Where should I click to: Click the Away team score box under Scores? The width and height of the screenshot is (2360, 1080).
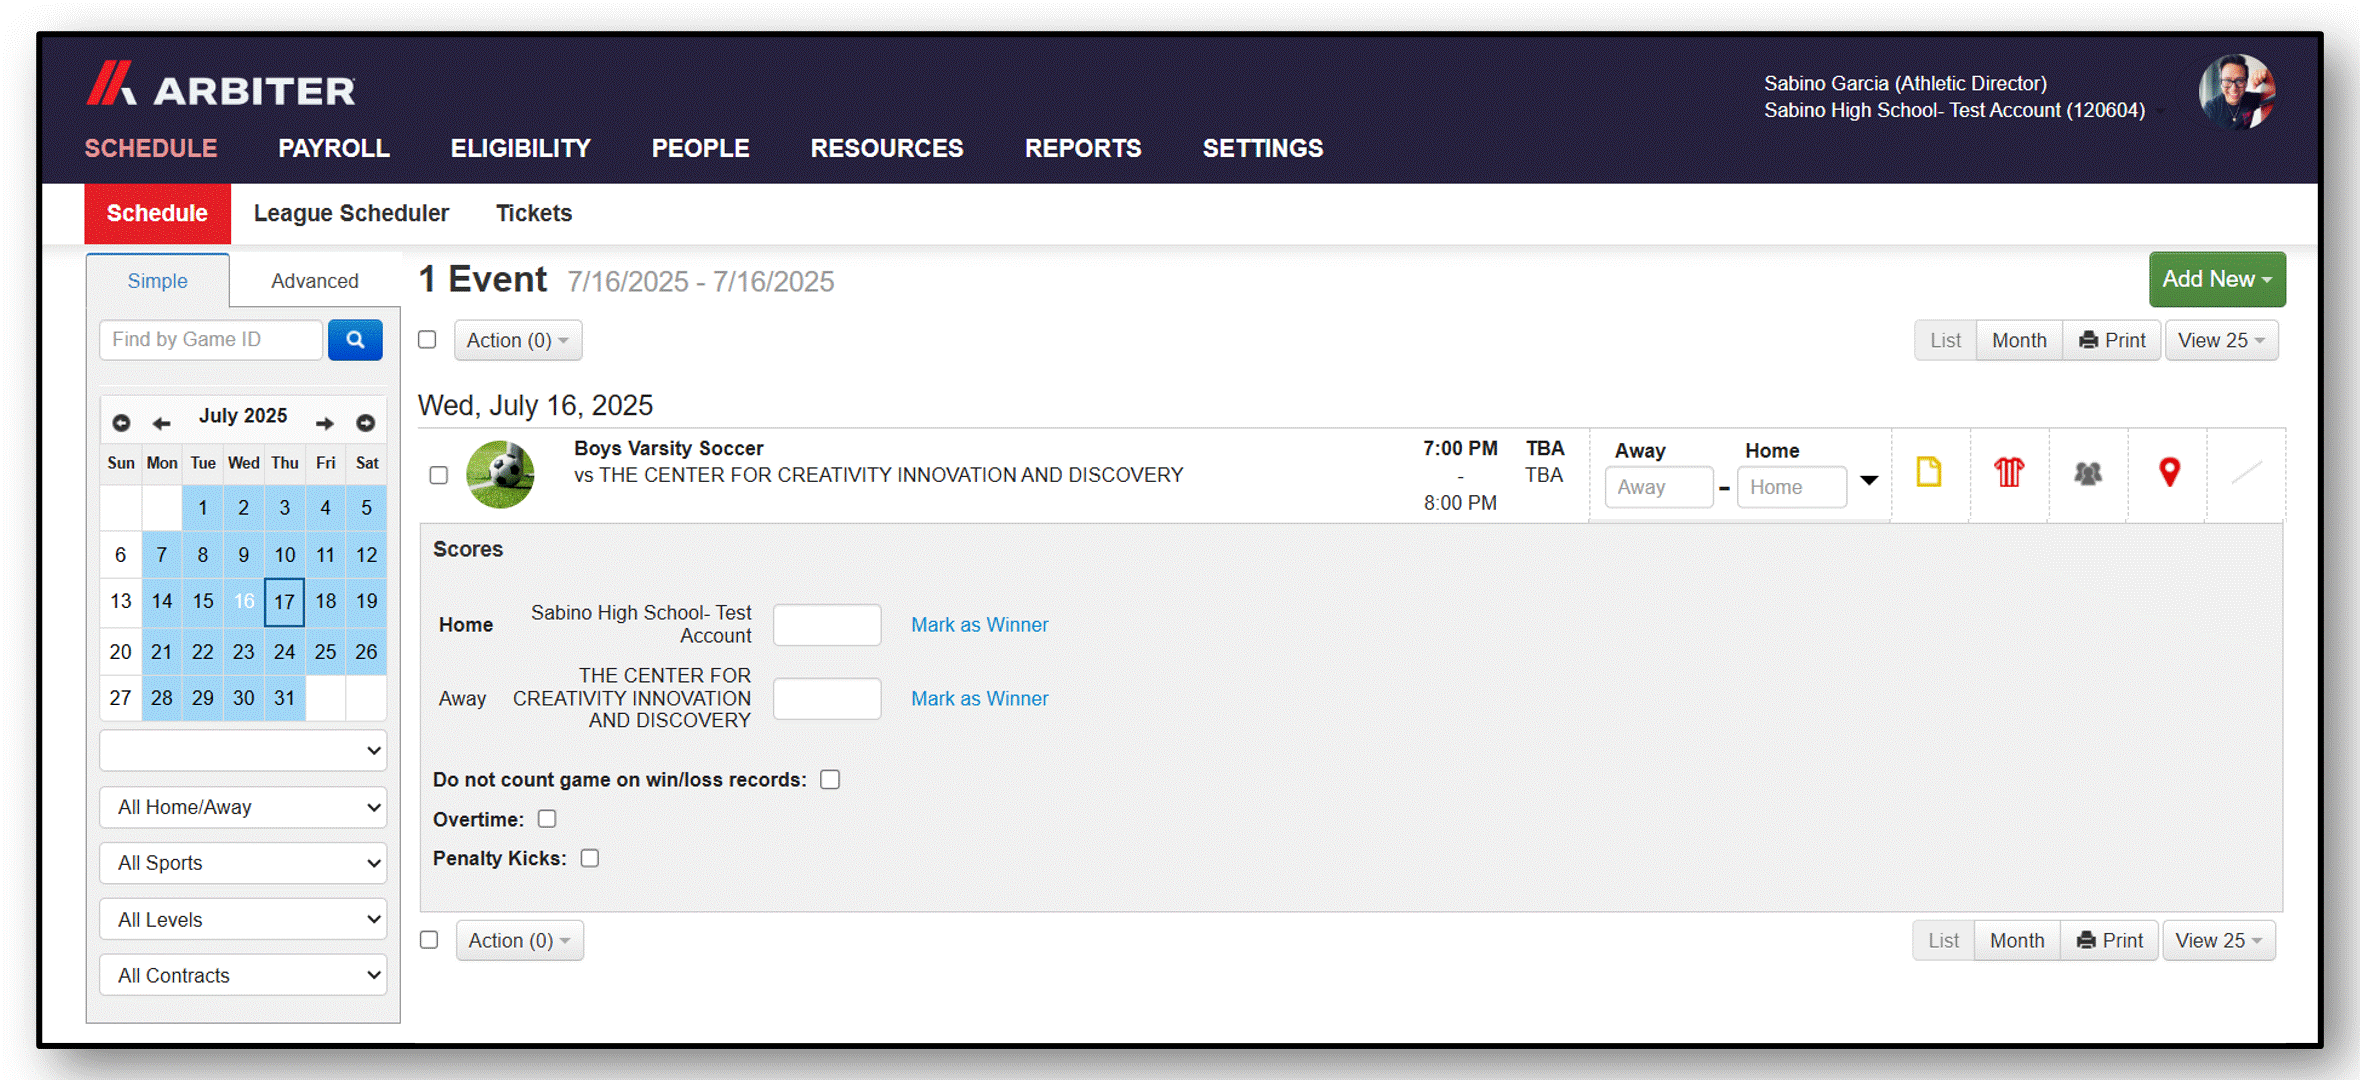pos(827,699)
